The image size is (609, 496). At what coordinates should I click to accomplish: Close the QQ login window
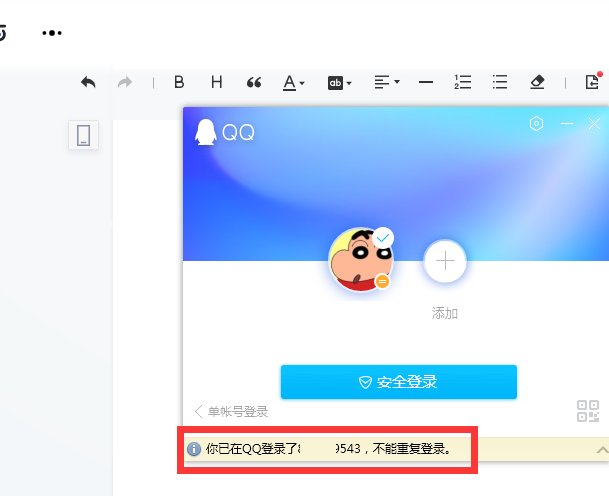(594, 124)
